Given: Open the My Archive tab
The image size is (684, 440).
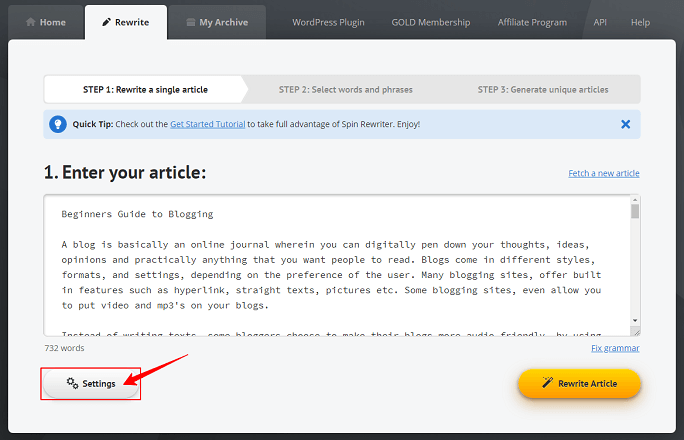Looking at the screenshot, I should (x=217, y=22).
